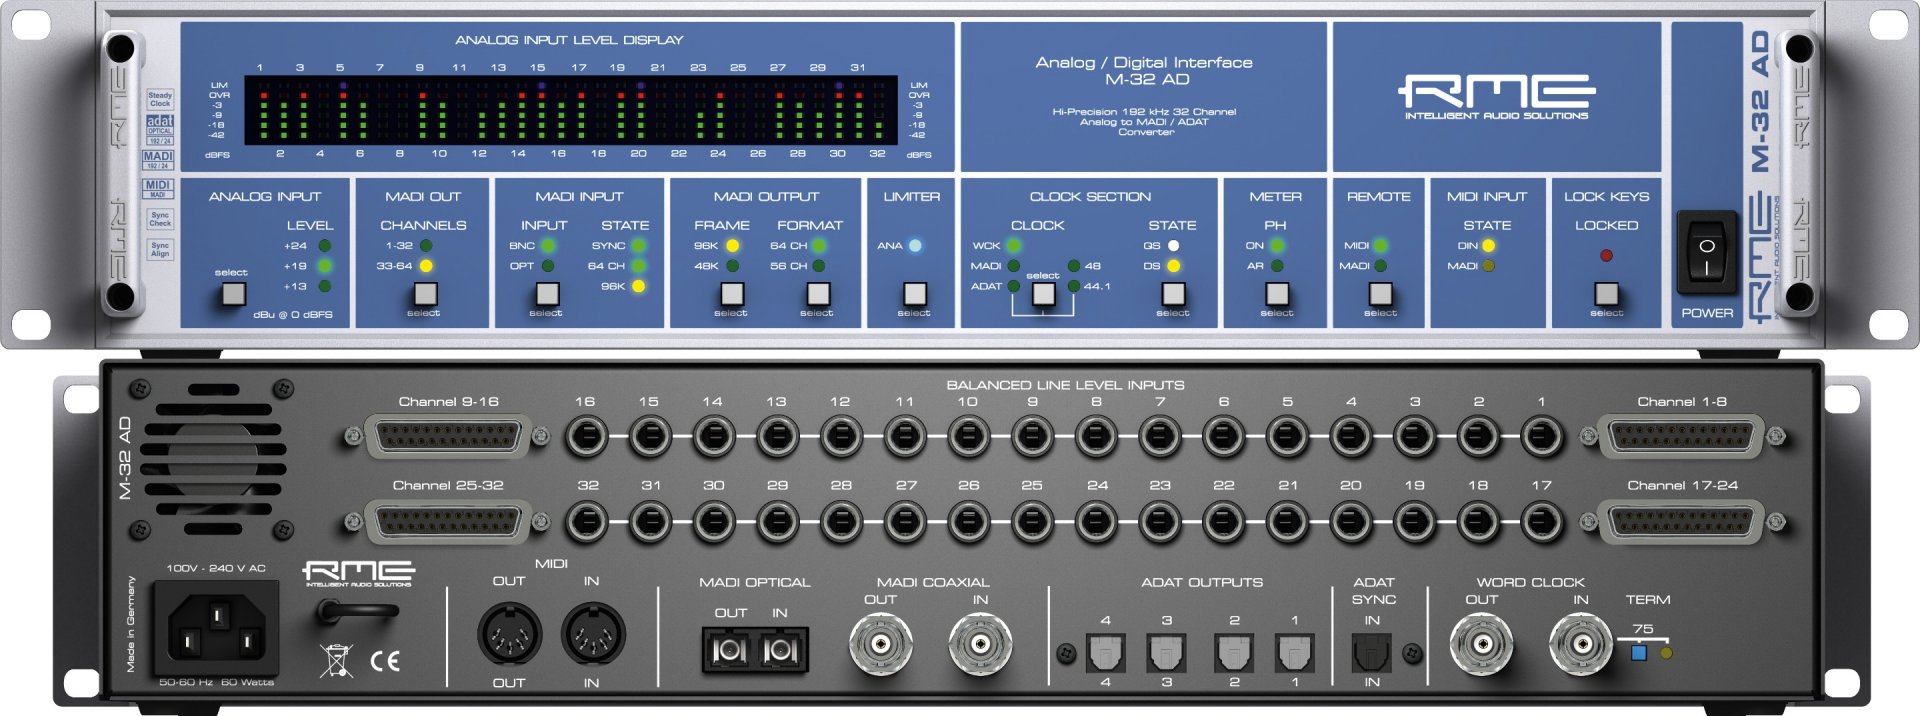Flip the Power rocker switch
1920x716 pixels.
[1706, 254]
